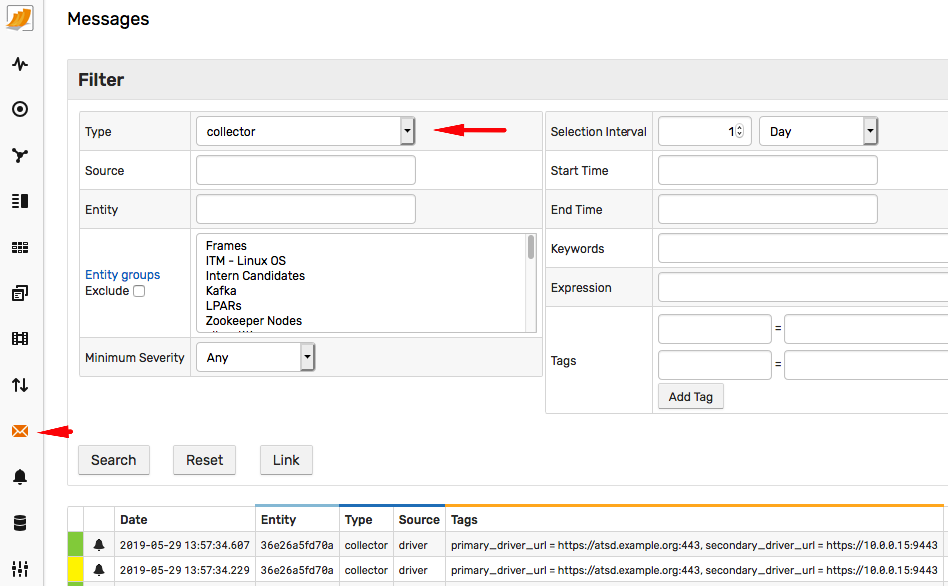Screen dimensions: 948x586
Task: Focus the End Time field
Action: (x=768, y=209)
